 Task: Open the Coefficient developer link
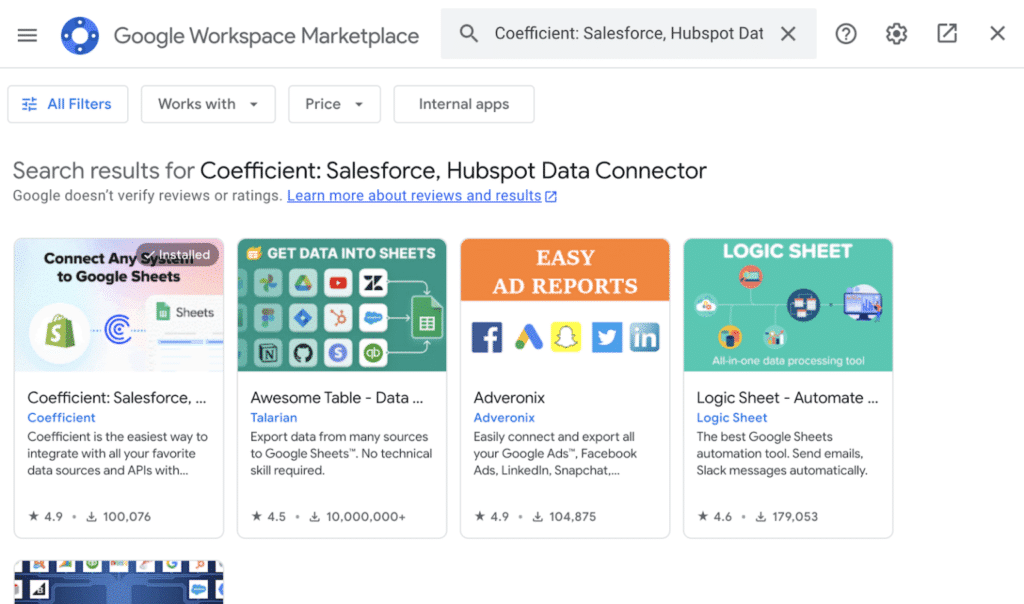(61, 418)
